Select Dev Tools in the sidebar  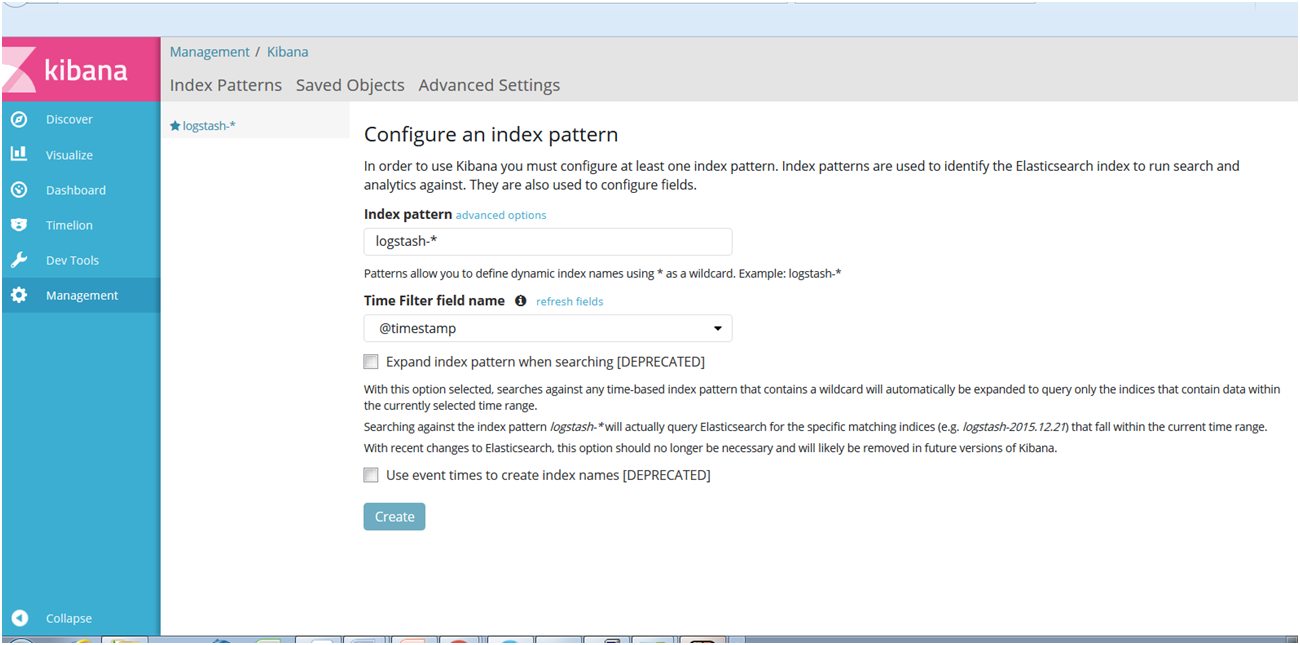[x=72, y=260]
